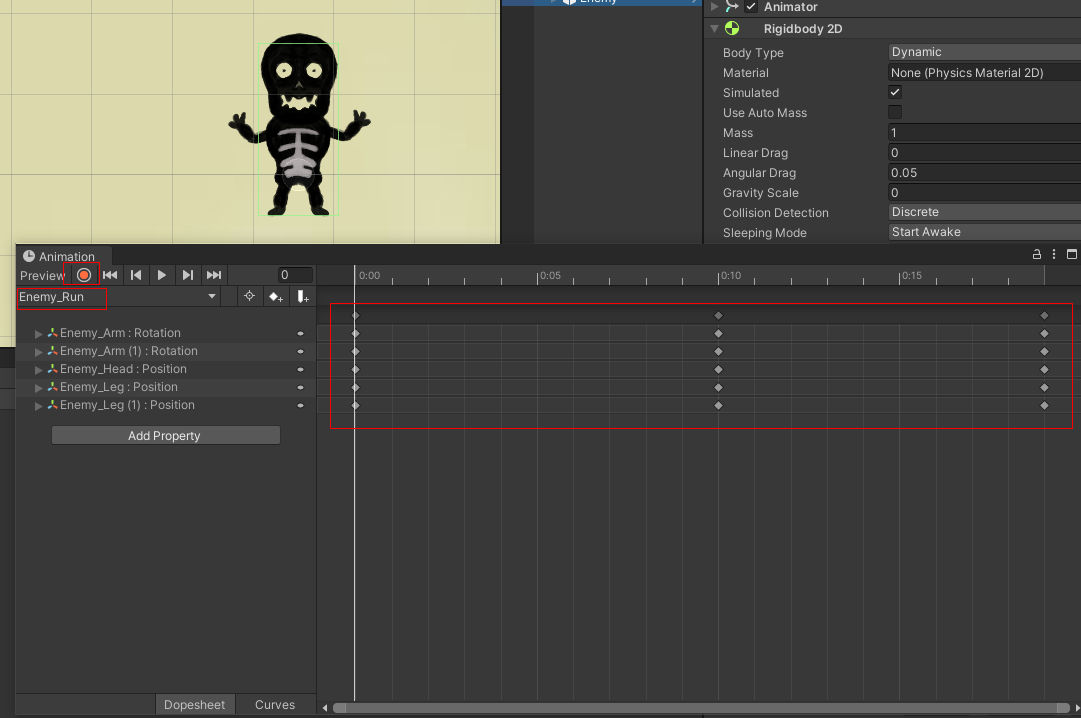Select Enemy_Leg (1) : Position row
Viewport: 1081px width, 718px height.
tap(165, 405)
